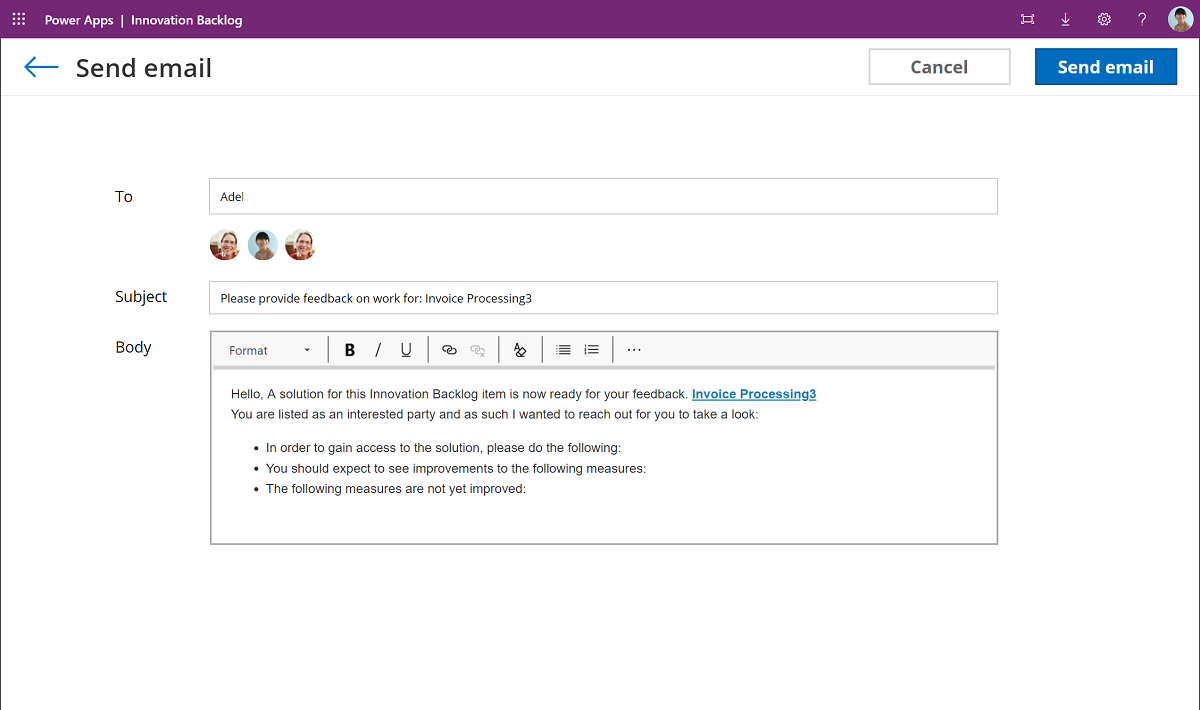Click the download icon in header
Viewport: 1200px width, 710px height.
click(1066, 19)
